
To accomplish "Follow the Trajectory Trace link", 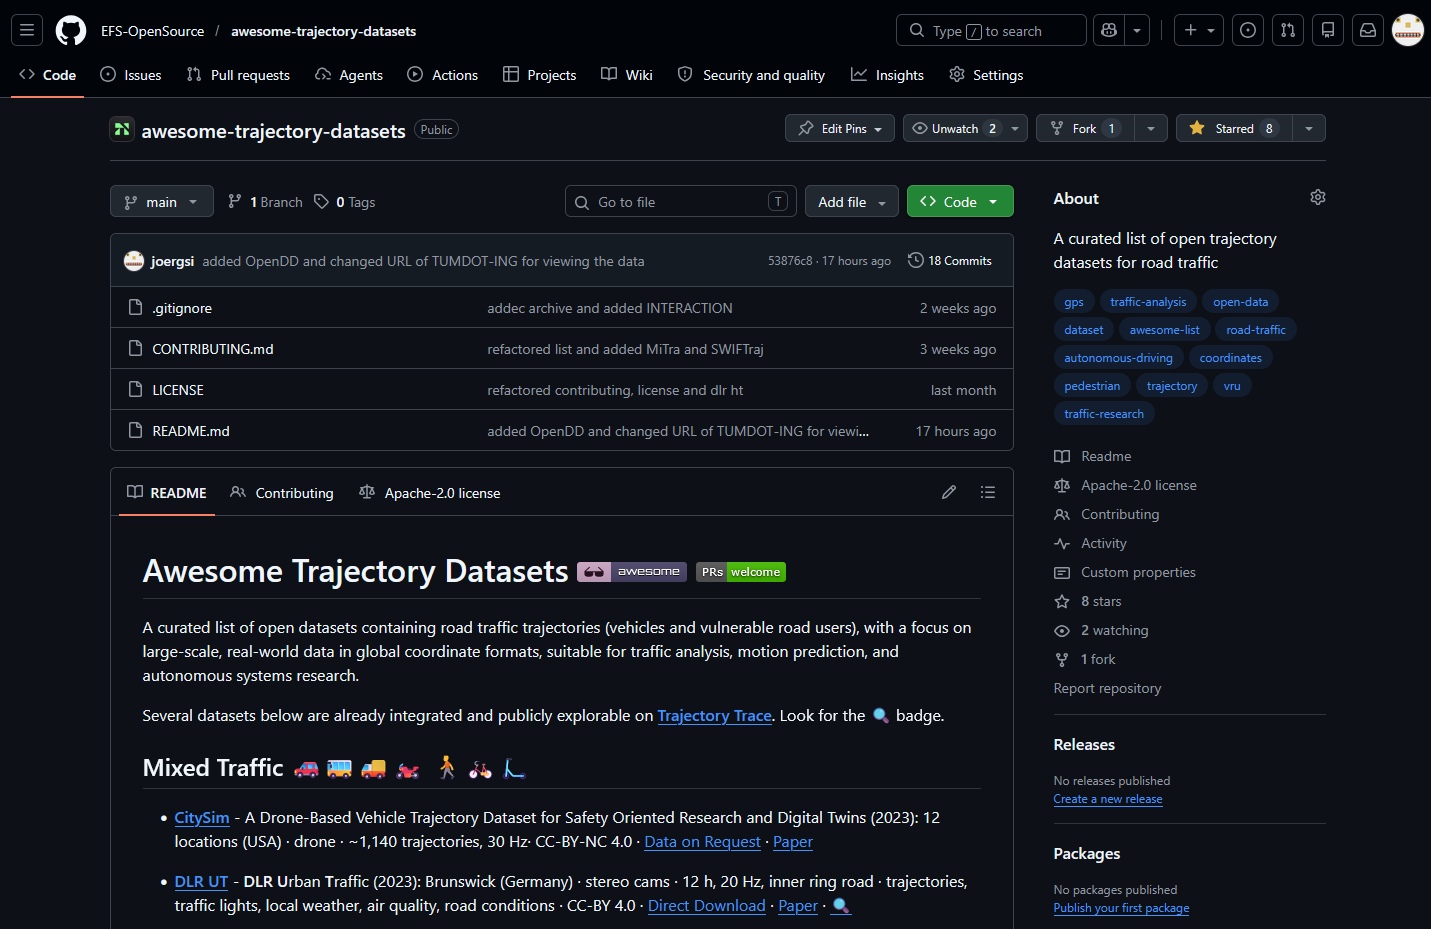I will [x=714, y=715].
